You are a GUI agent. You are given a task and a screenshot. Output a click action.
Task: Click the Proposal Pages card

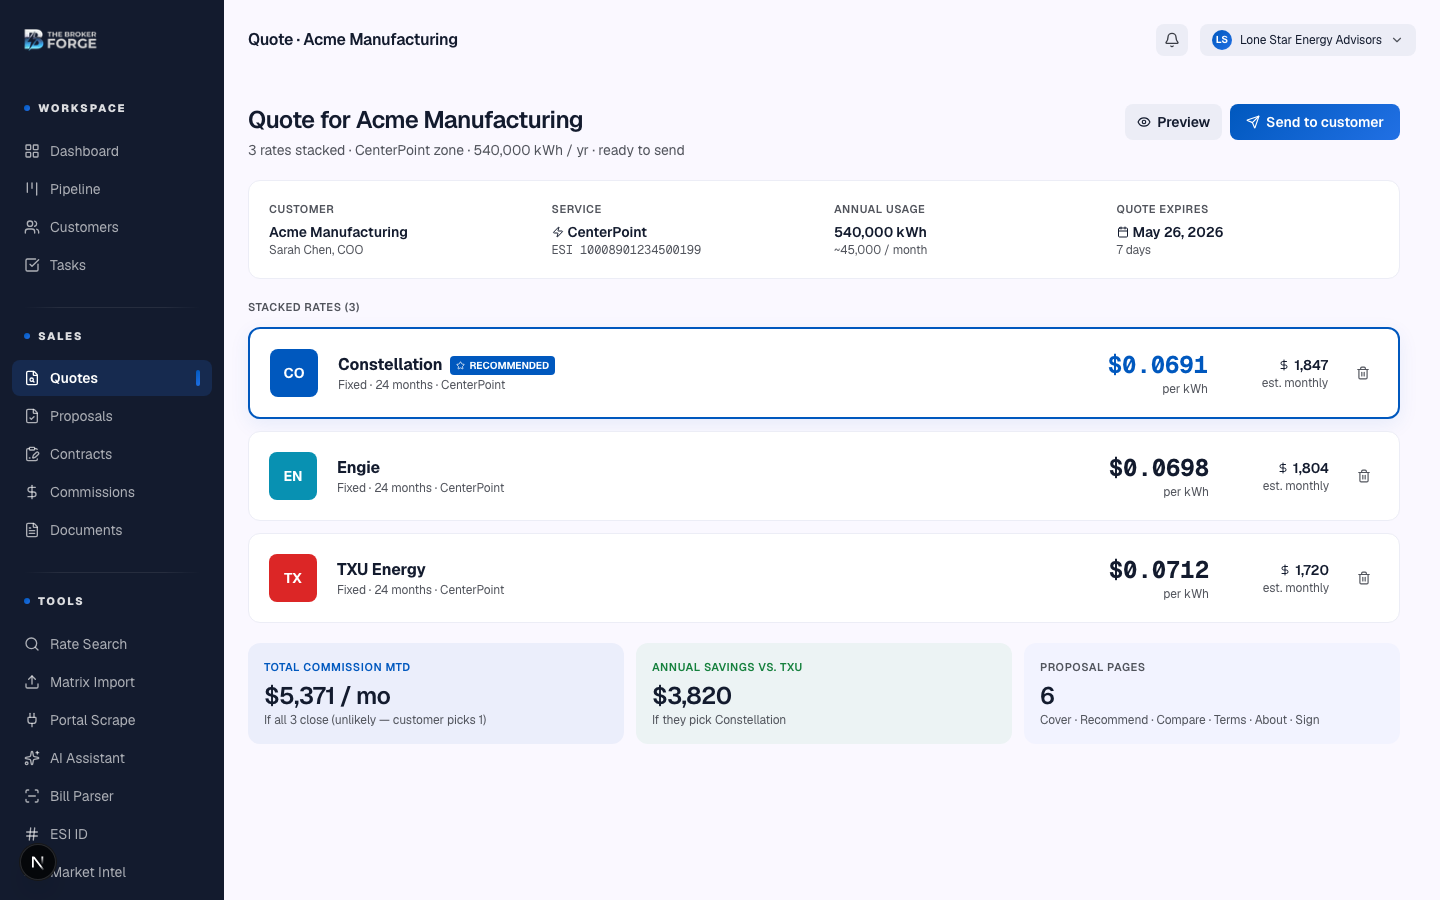pyautogui.click(x=1212, y=693)
